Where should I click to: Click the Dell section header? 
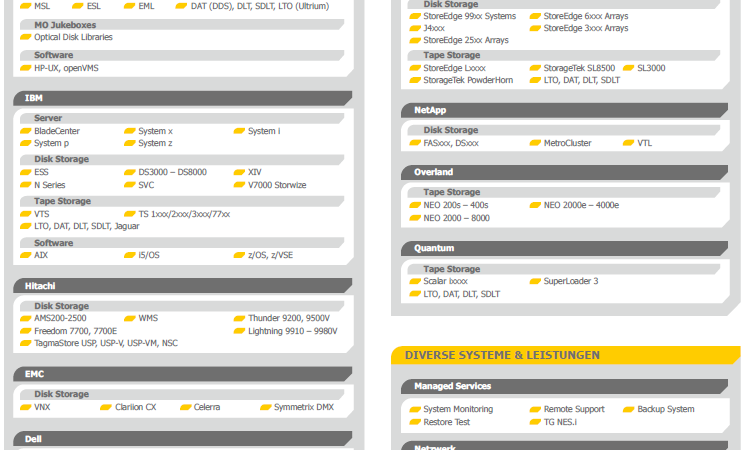(182, 439)
